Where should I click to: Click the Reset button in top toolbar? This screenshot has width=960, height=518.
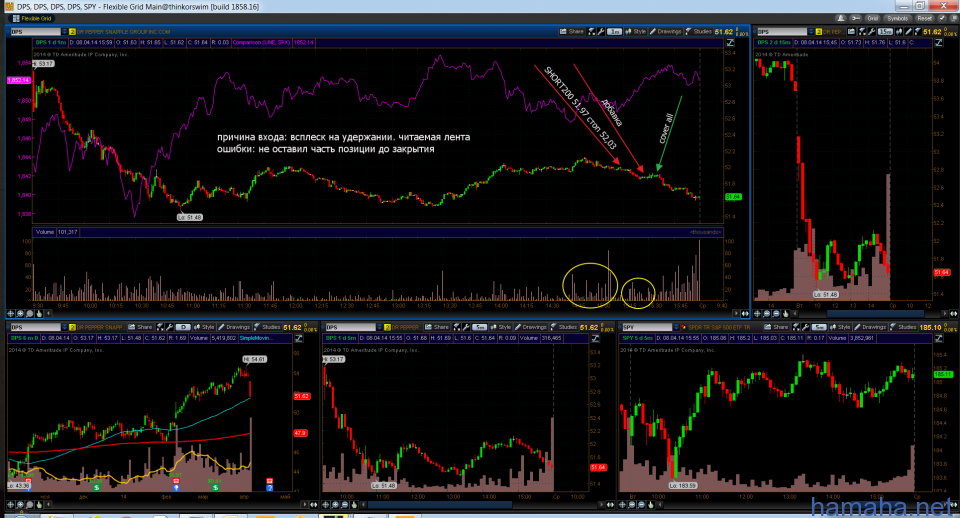[x=924, y=18]
